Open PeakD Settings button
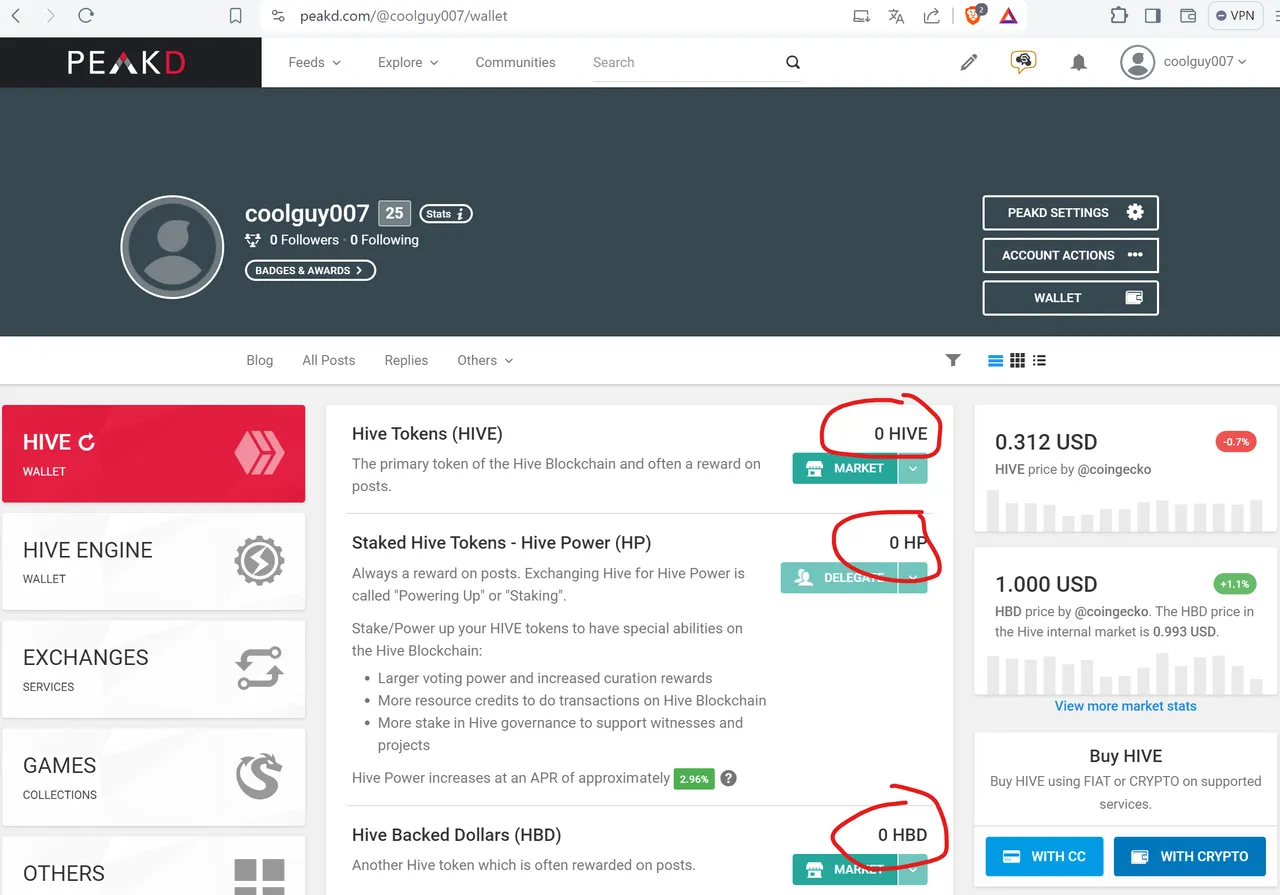This screenshot has width=1280, height=895. [1070, 213]
